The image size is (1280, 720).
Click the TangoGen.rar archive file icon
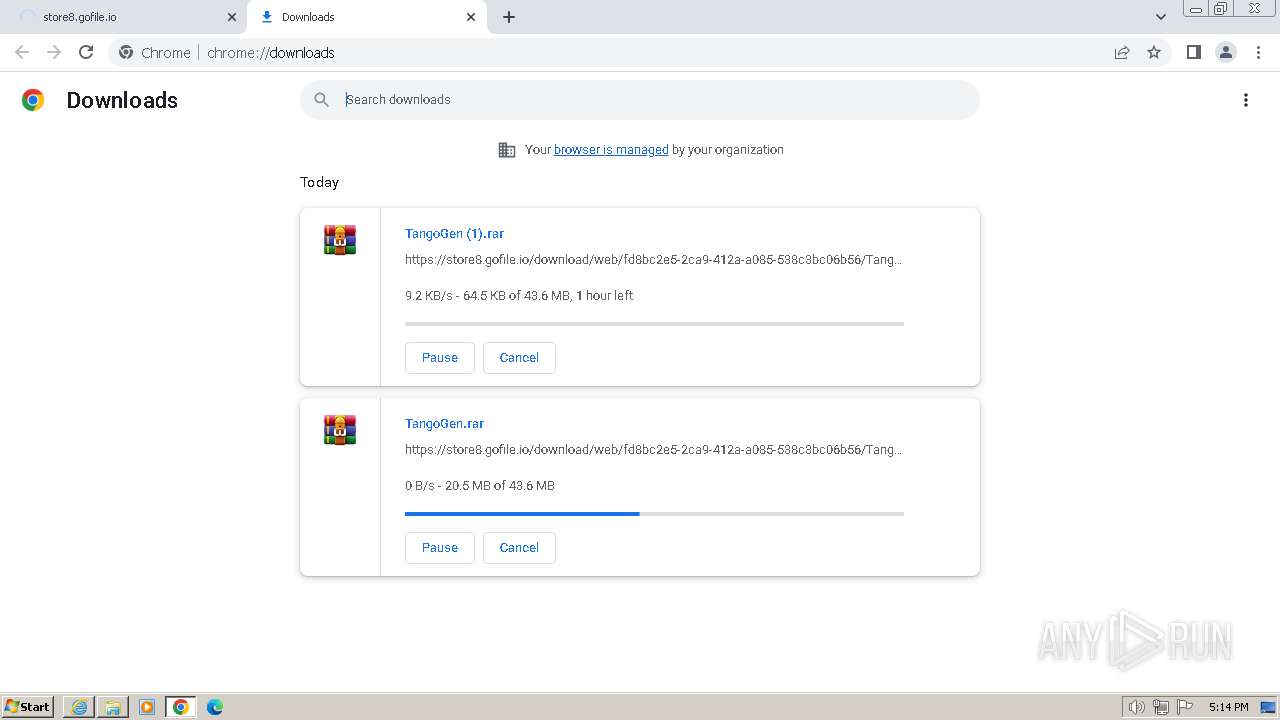click(x=340, y=430)
